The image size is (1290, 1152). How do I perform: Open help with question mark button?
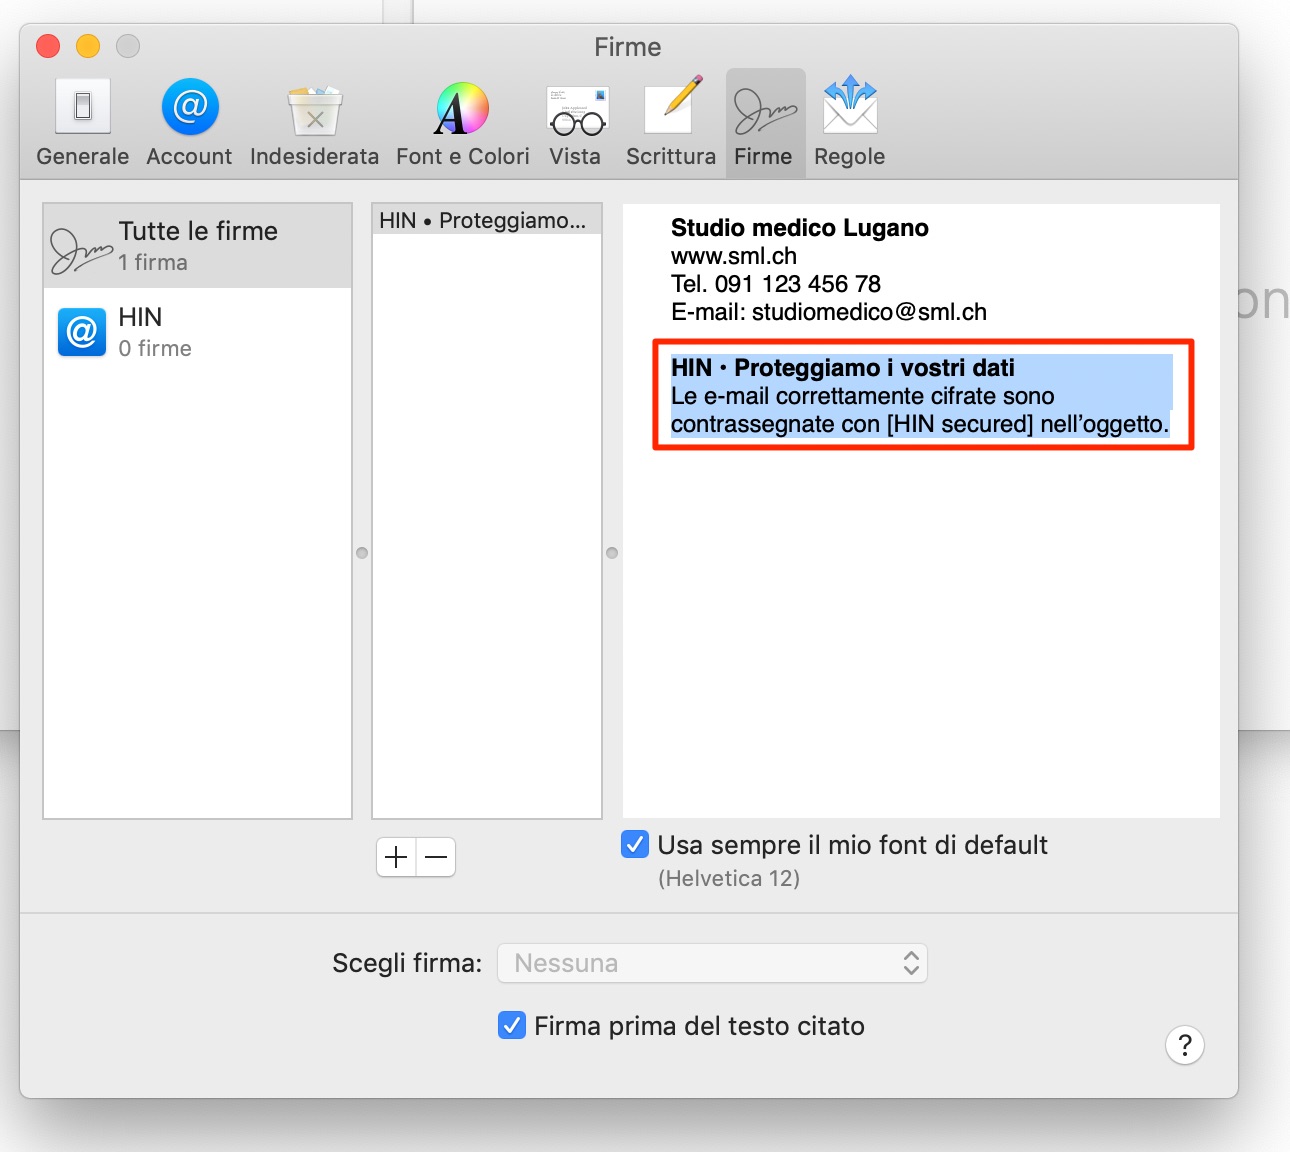1185,1045
